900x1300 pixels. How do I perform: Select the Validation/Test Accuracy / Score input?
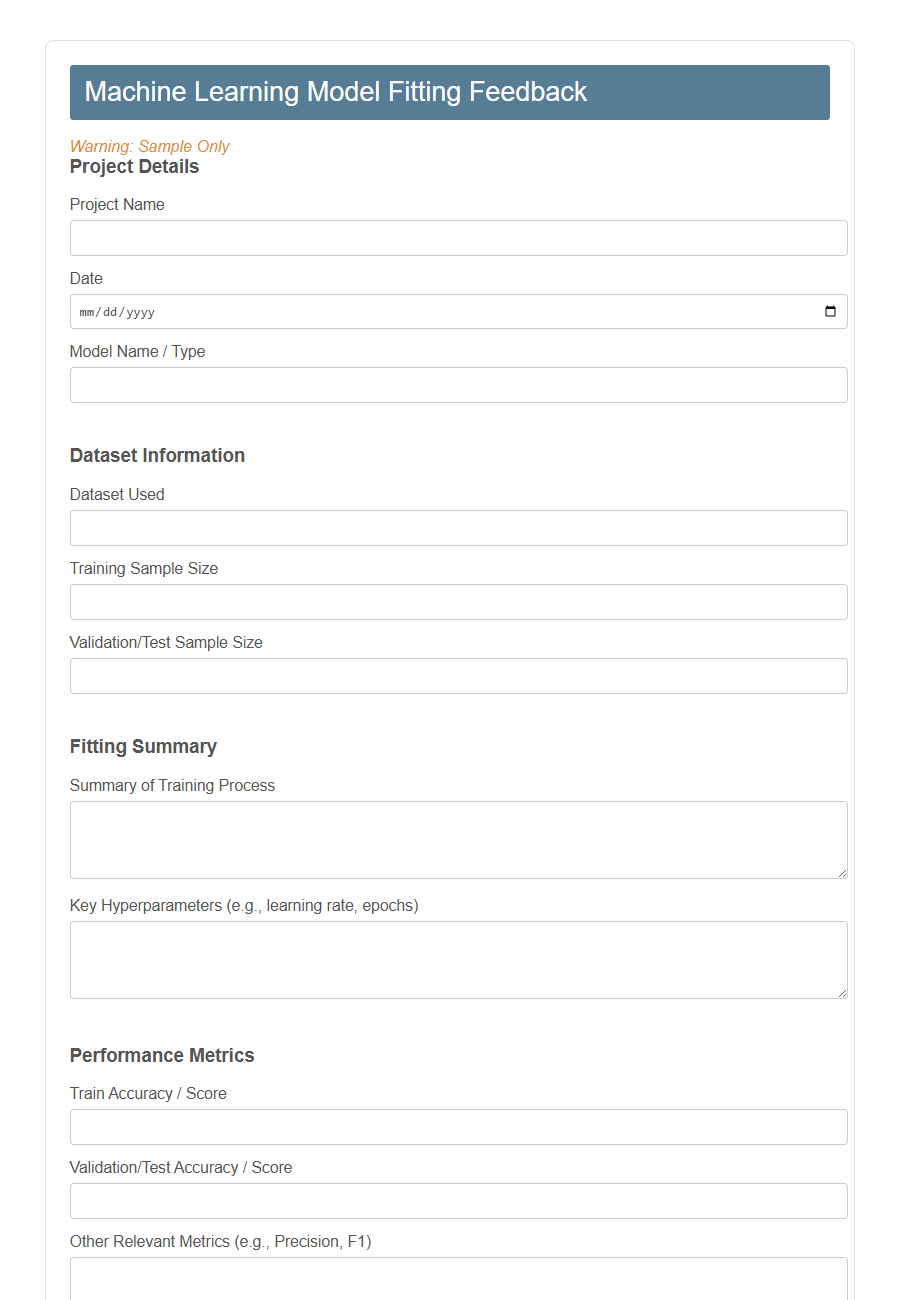pyautogui.click(x=458, y=1200)
